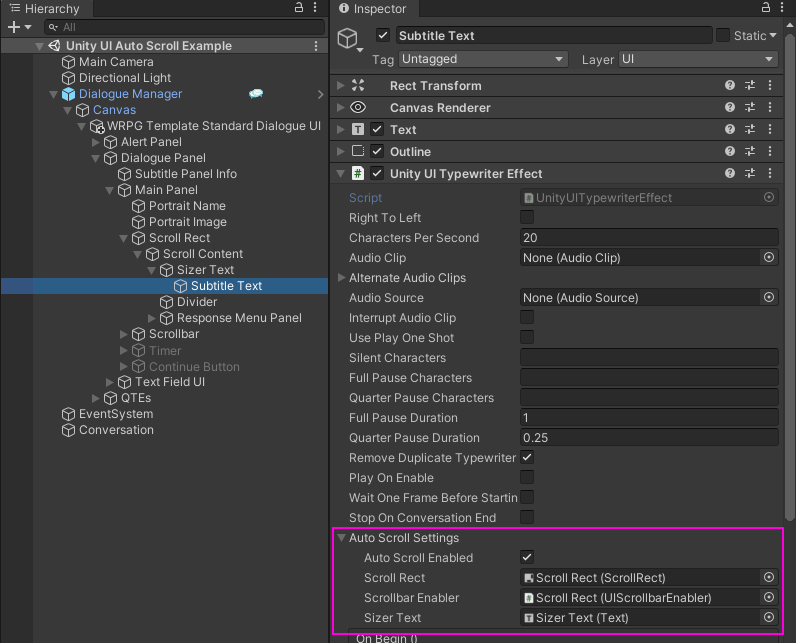Image resolution: width=796 pixels, height=643 pixels.
Task: Open Outline component options menu
Action: (x=770, y=151)
